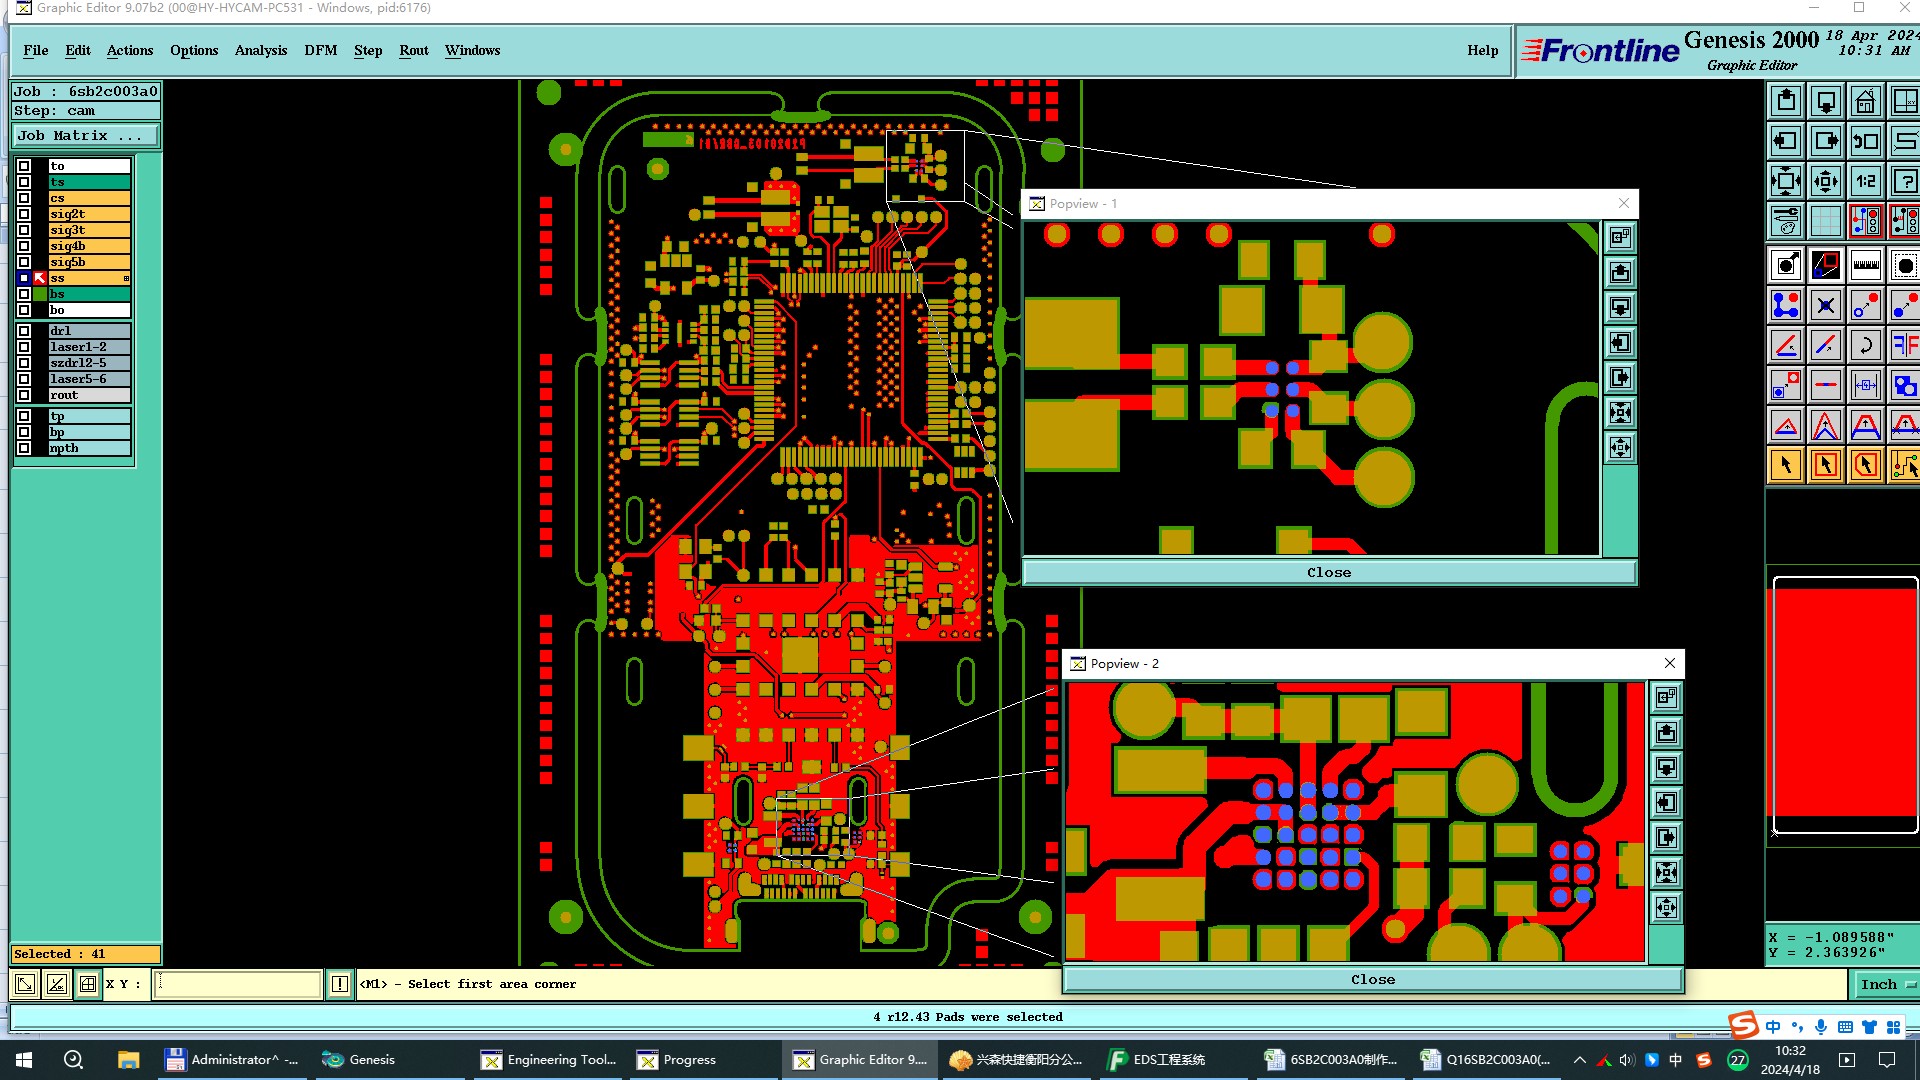
Task: Toggle the grid display icon
Action: coord(1826,221)
